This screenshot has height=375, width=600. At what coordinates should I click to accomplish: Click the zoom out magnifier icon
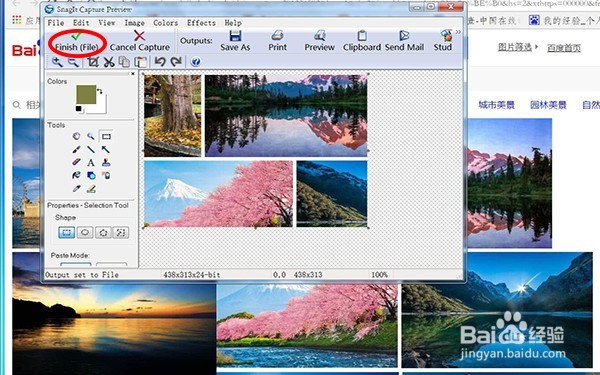[x=73, y=62]
